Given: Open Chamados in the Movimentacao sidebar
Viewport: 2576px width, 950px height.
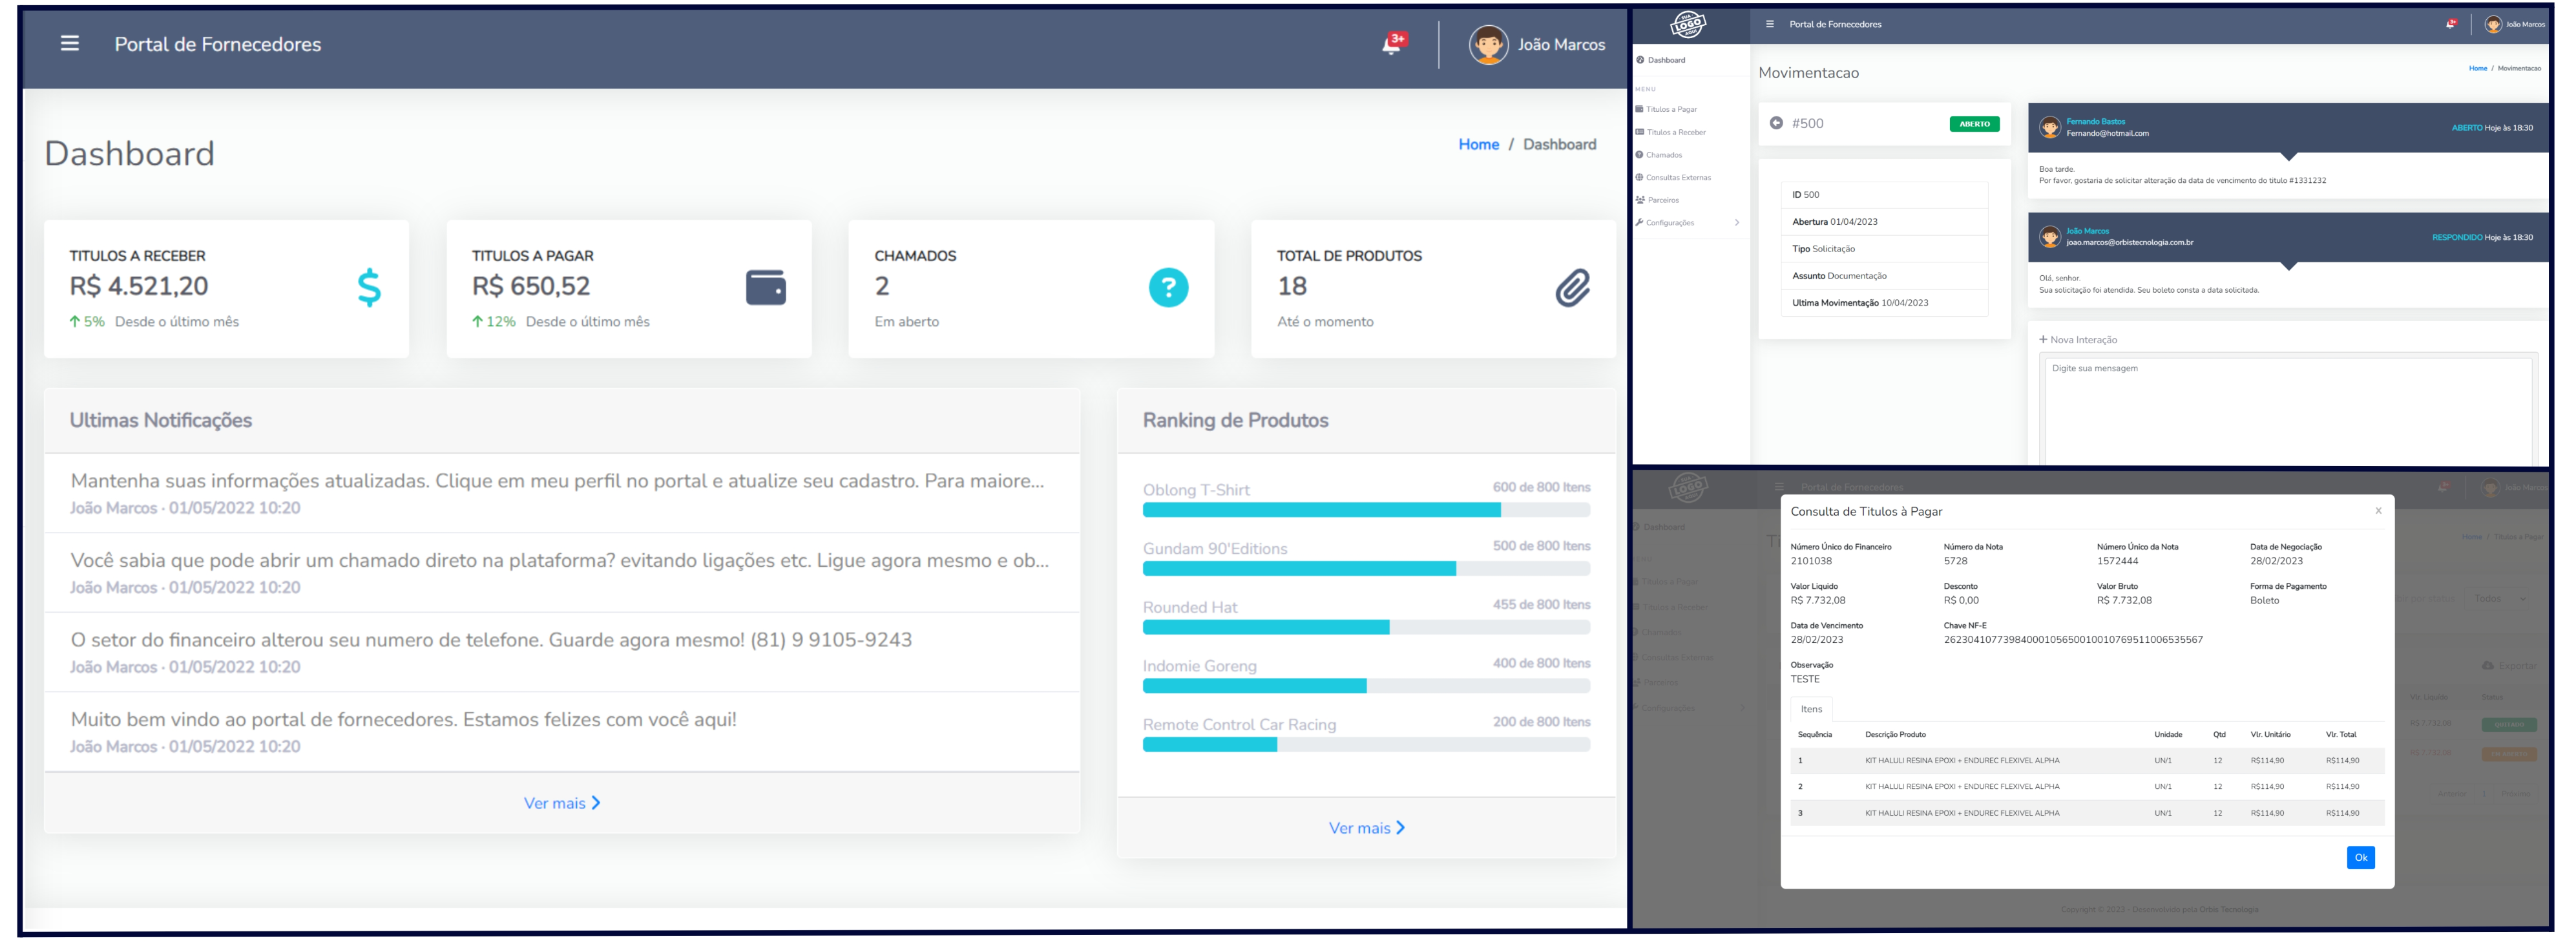Looking at the screenshot, I should (1663, 155).
